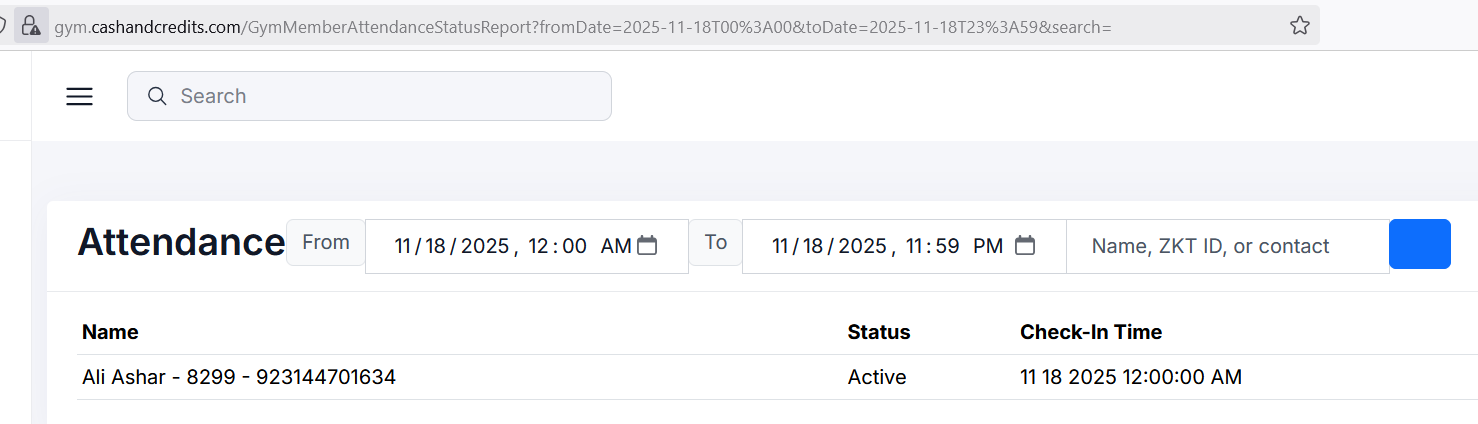This screenshot has width=1478, height=424.
Task: Click the Active status cell
Action: (x=877, y=377)
